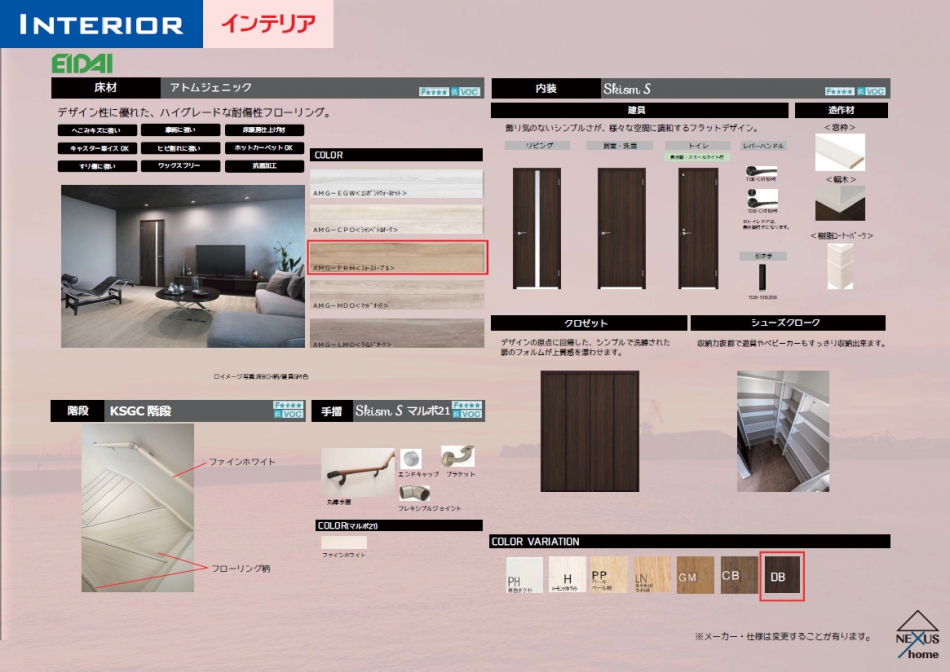Click the window frame (窓枠) sample image
This screenshot has height=672, width=950.
(840, 153)
